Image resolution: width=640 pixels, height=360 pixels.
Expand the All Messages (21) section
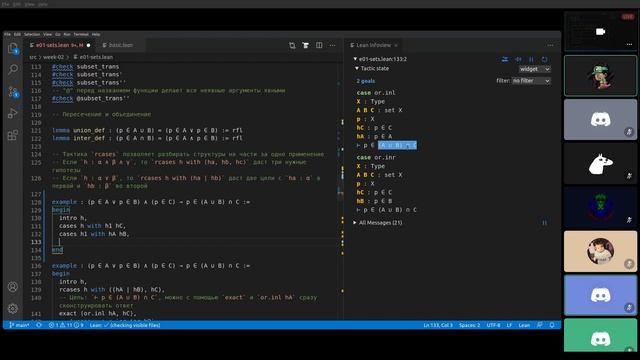355,223
